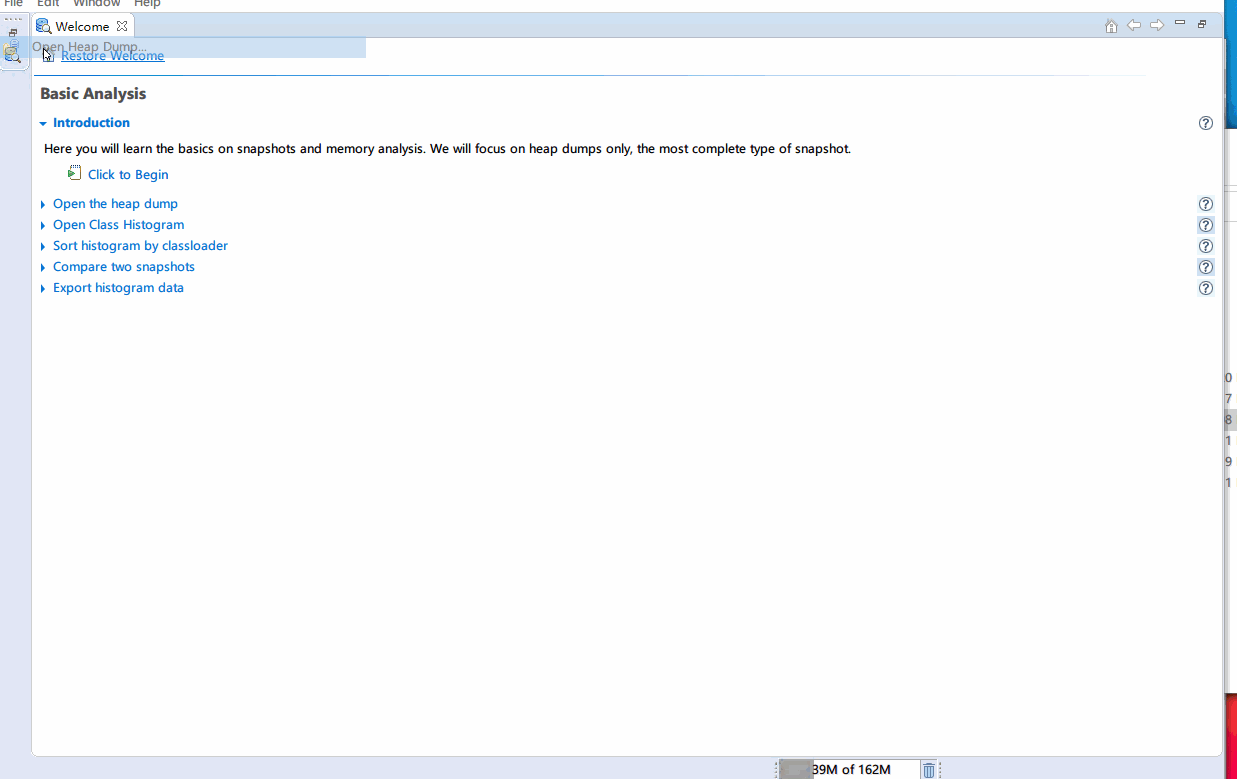Expand the Open Class Histogram arrow
The height and width of the screenshot is (779, 1237).
coord(43,226)
